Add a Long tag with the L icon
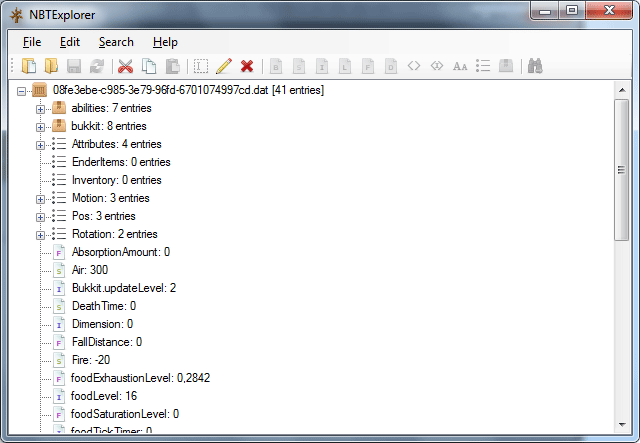Viewport: 640px width, 443px height. tap(345, 66)
